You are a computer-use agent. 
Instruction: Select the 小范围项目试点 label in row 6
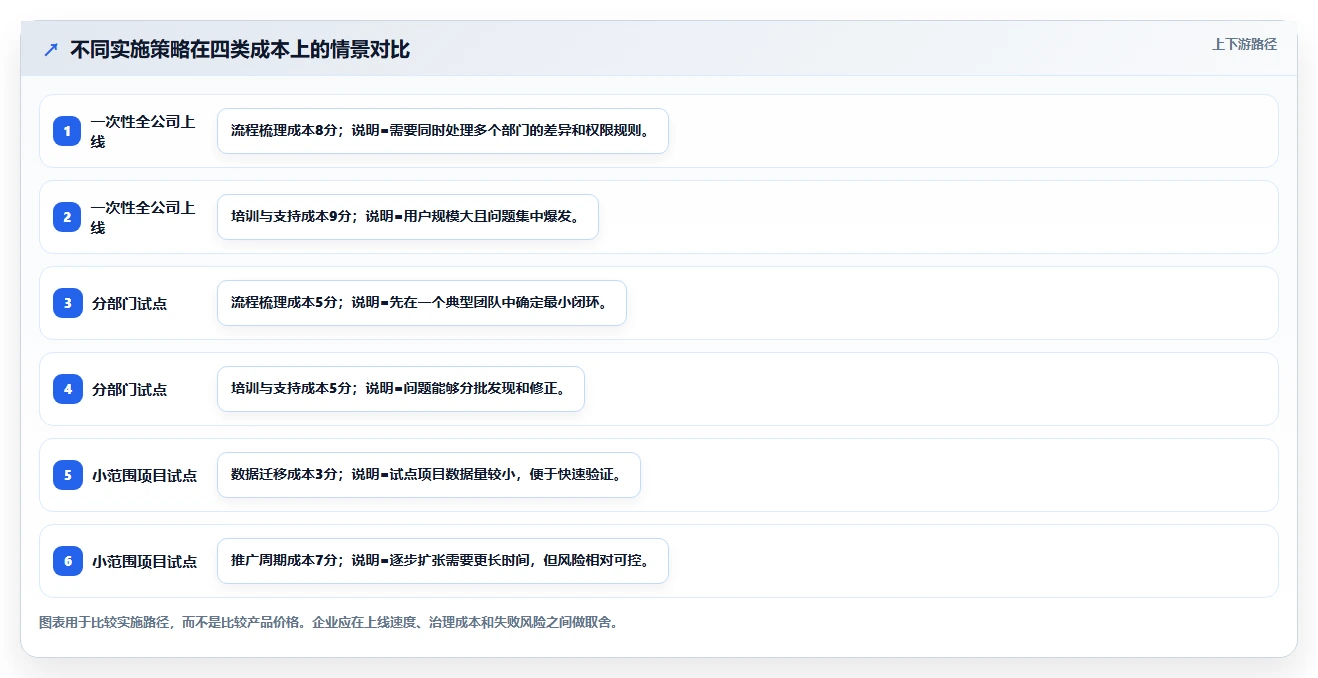tap(144, 561)
